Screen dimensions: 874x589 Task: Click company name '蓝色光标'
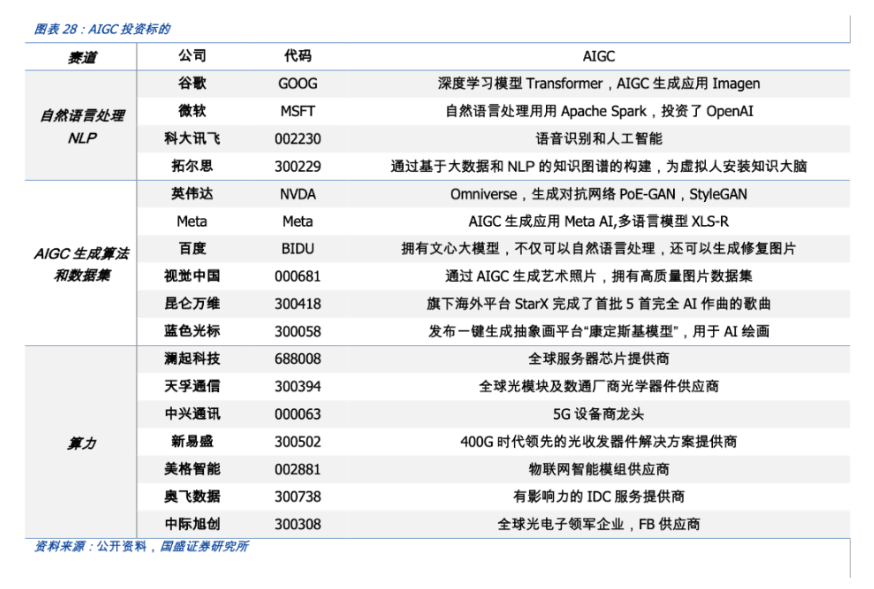192,331
